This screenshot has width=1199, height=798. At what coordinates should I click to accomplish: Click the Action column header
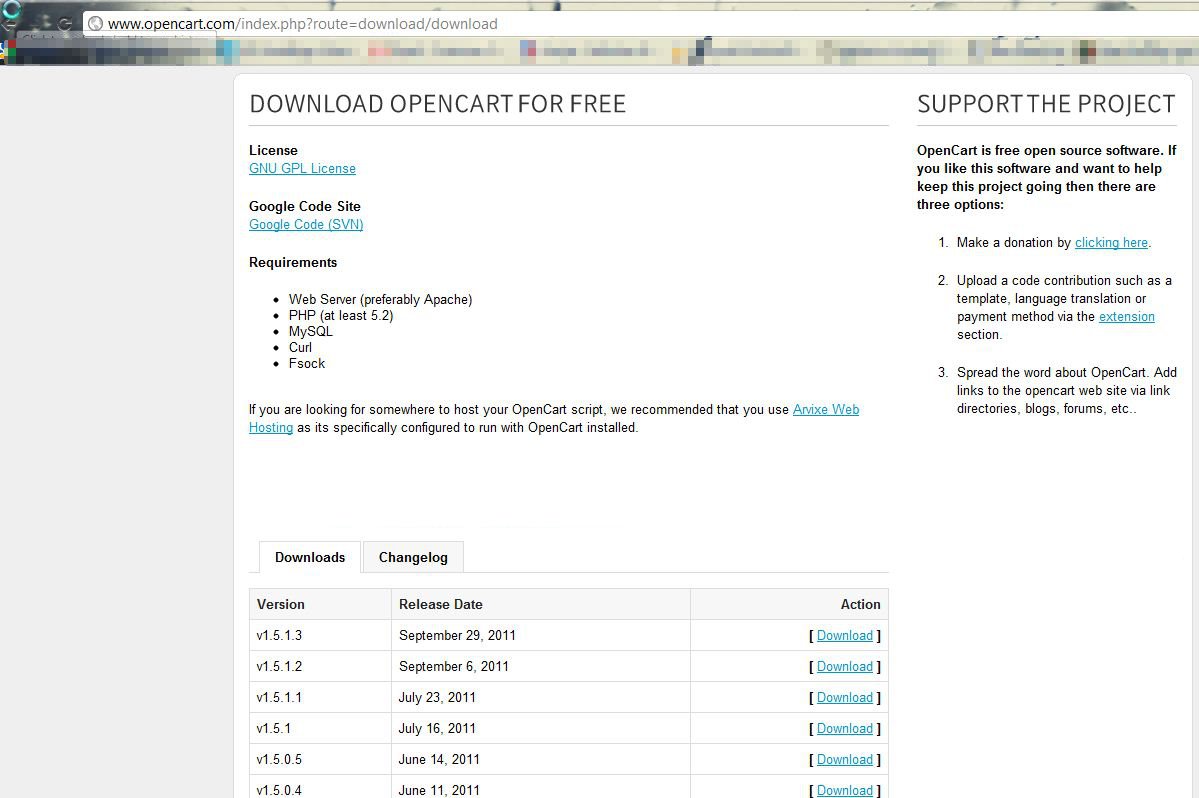tap(860, 605)
